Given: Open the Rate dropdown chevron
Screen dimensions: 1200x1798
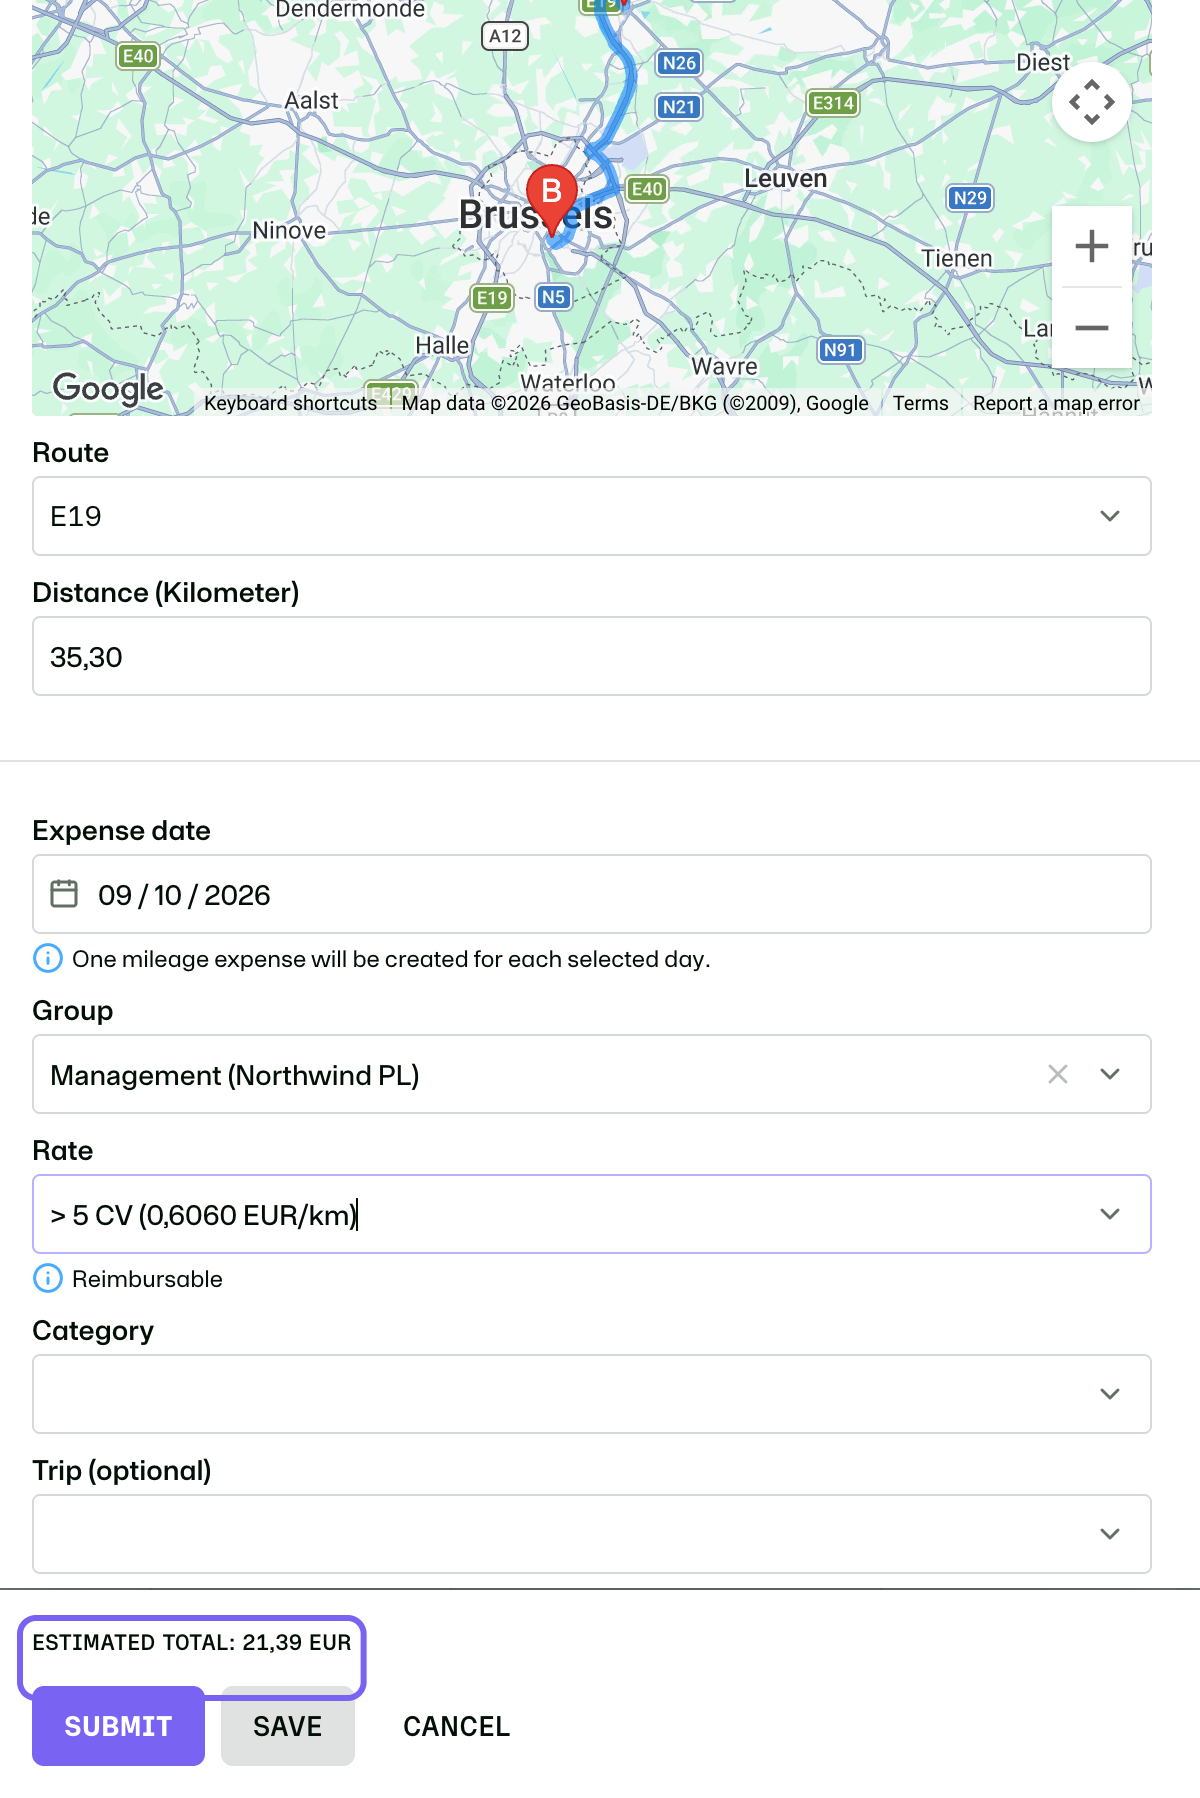Looking at the screenshot, I should pos(1110,1214).
